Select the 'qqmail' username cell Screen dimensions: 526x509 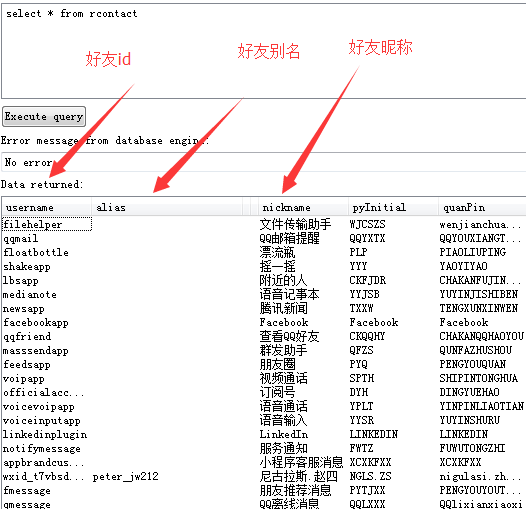(x=47, y=238)
